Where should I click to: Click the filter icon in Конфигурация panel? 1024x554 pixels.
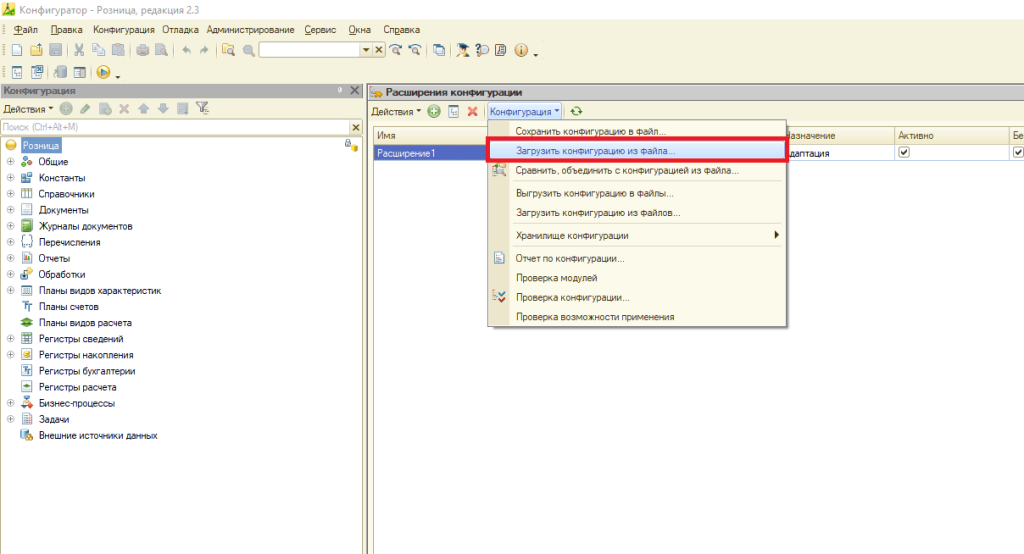[x=202, y=108]
